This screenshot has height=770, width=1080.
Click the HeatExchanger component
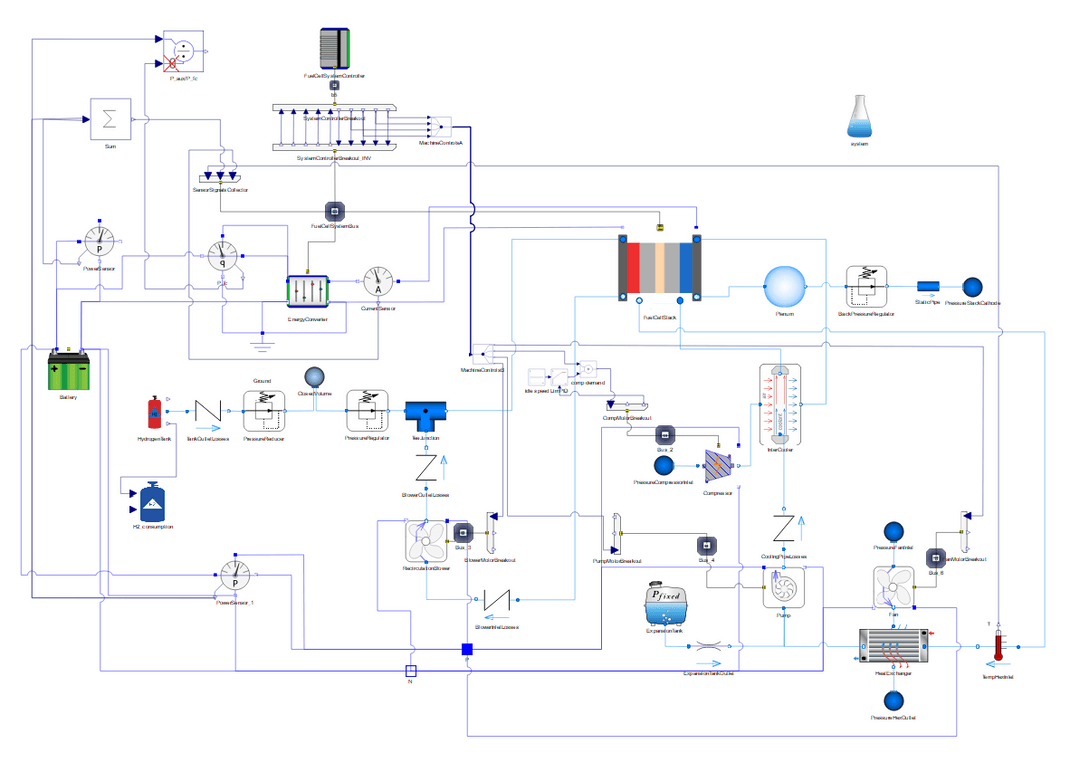click(893, 647)
